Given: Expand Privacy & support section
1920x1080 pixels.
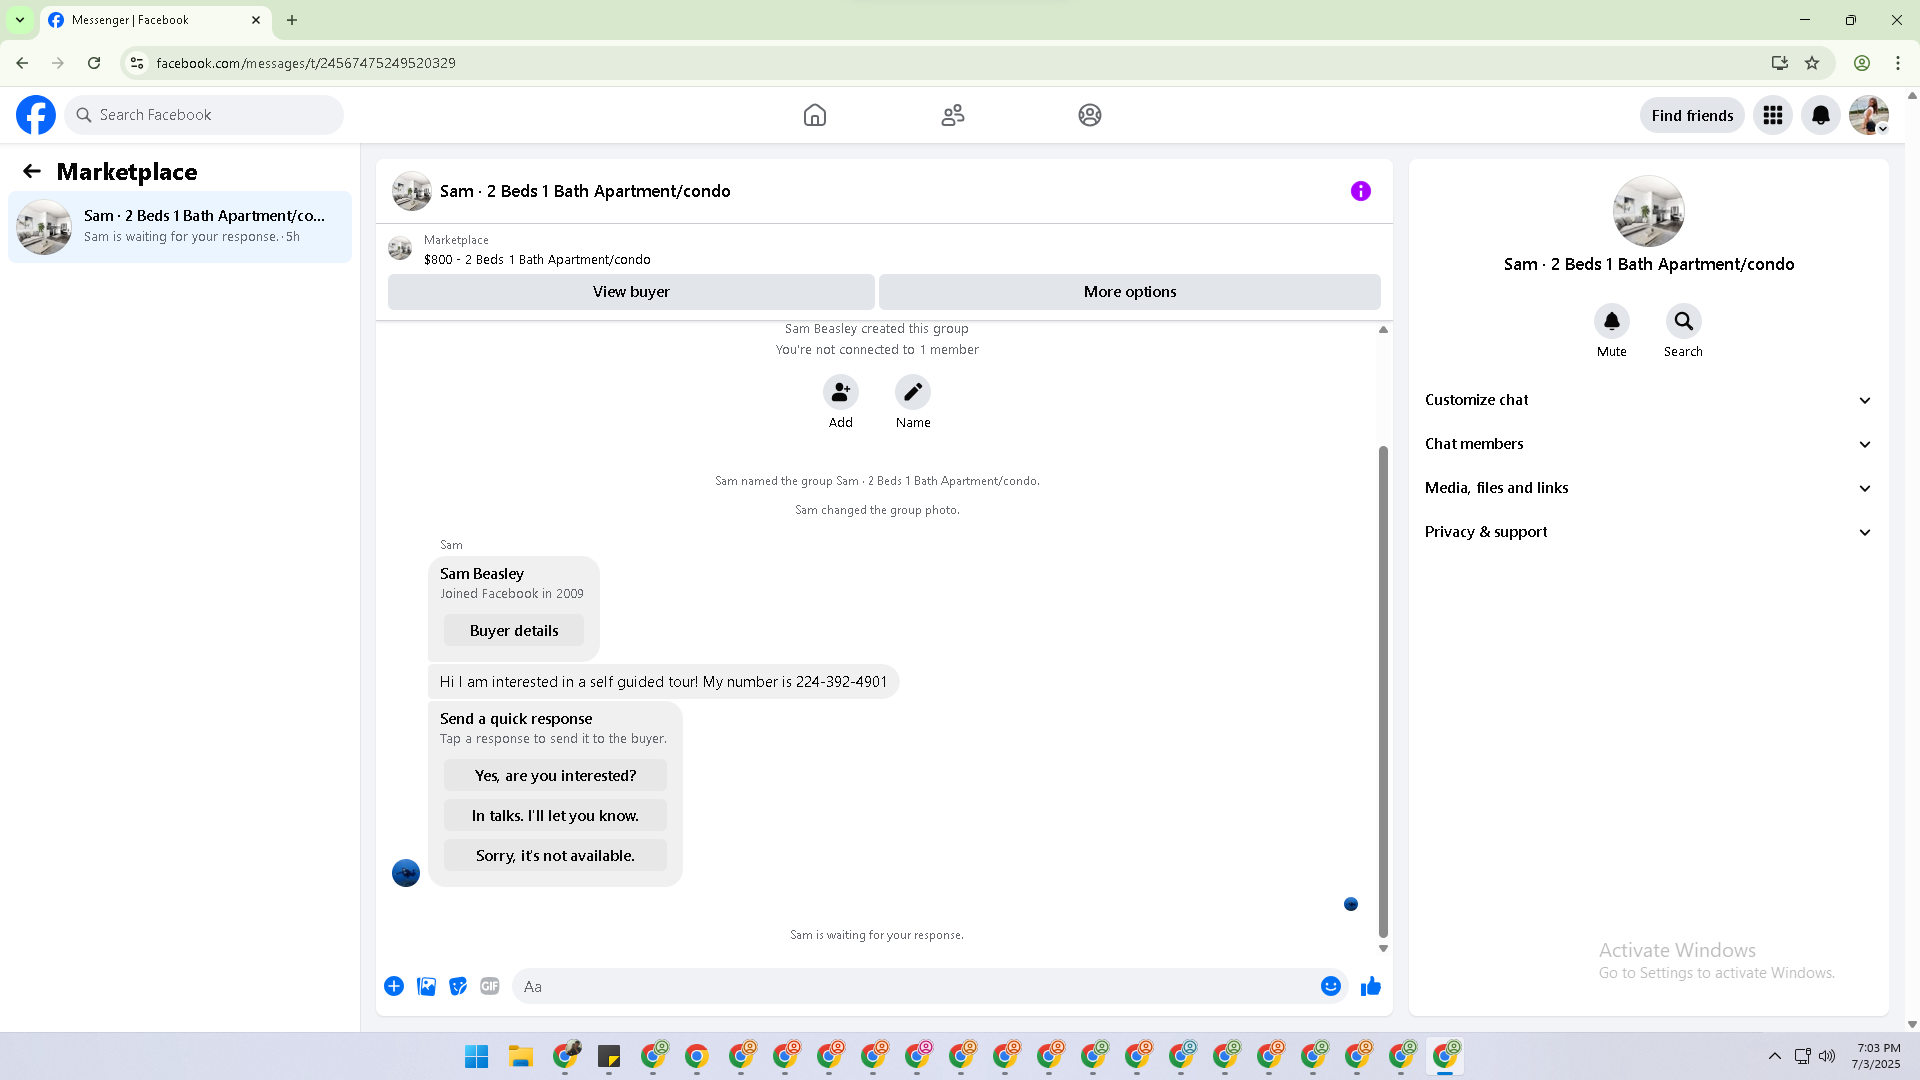Looking at the screenshot, I should (x=1648, y=532).
